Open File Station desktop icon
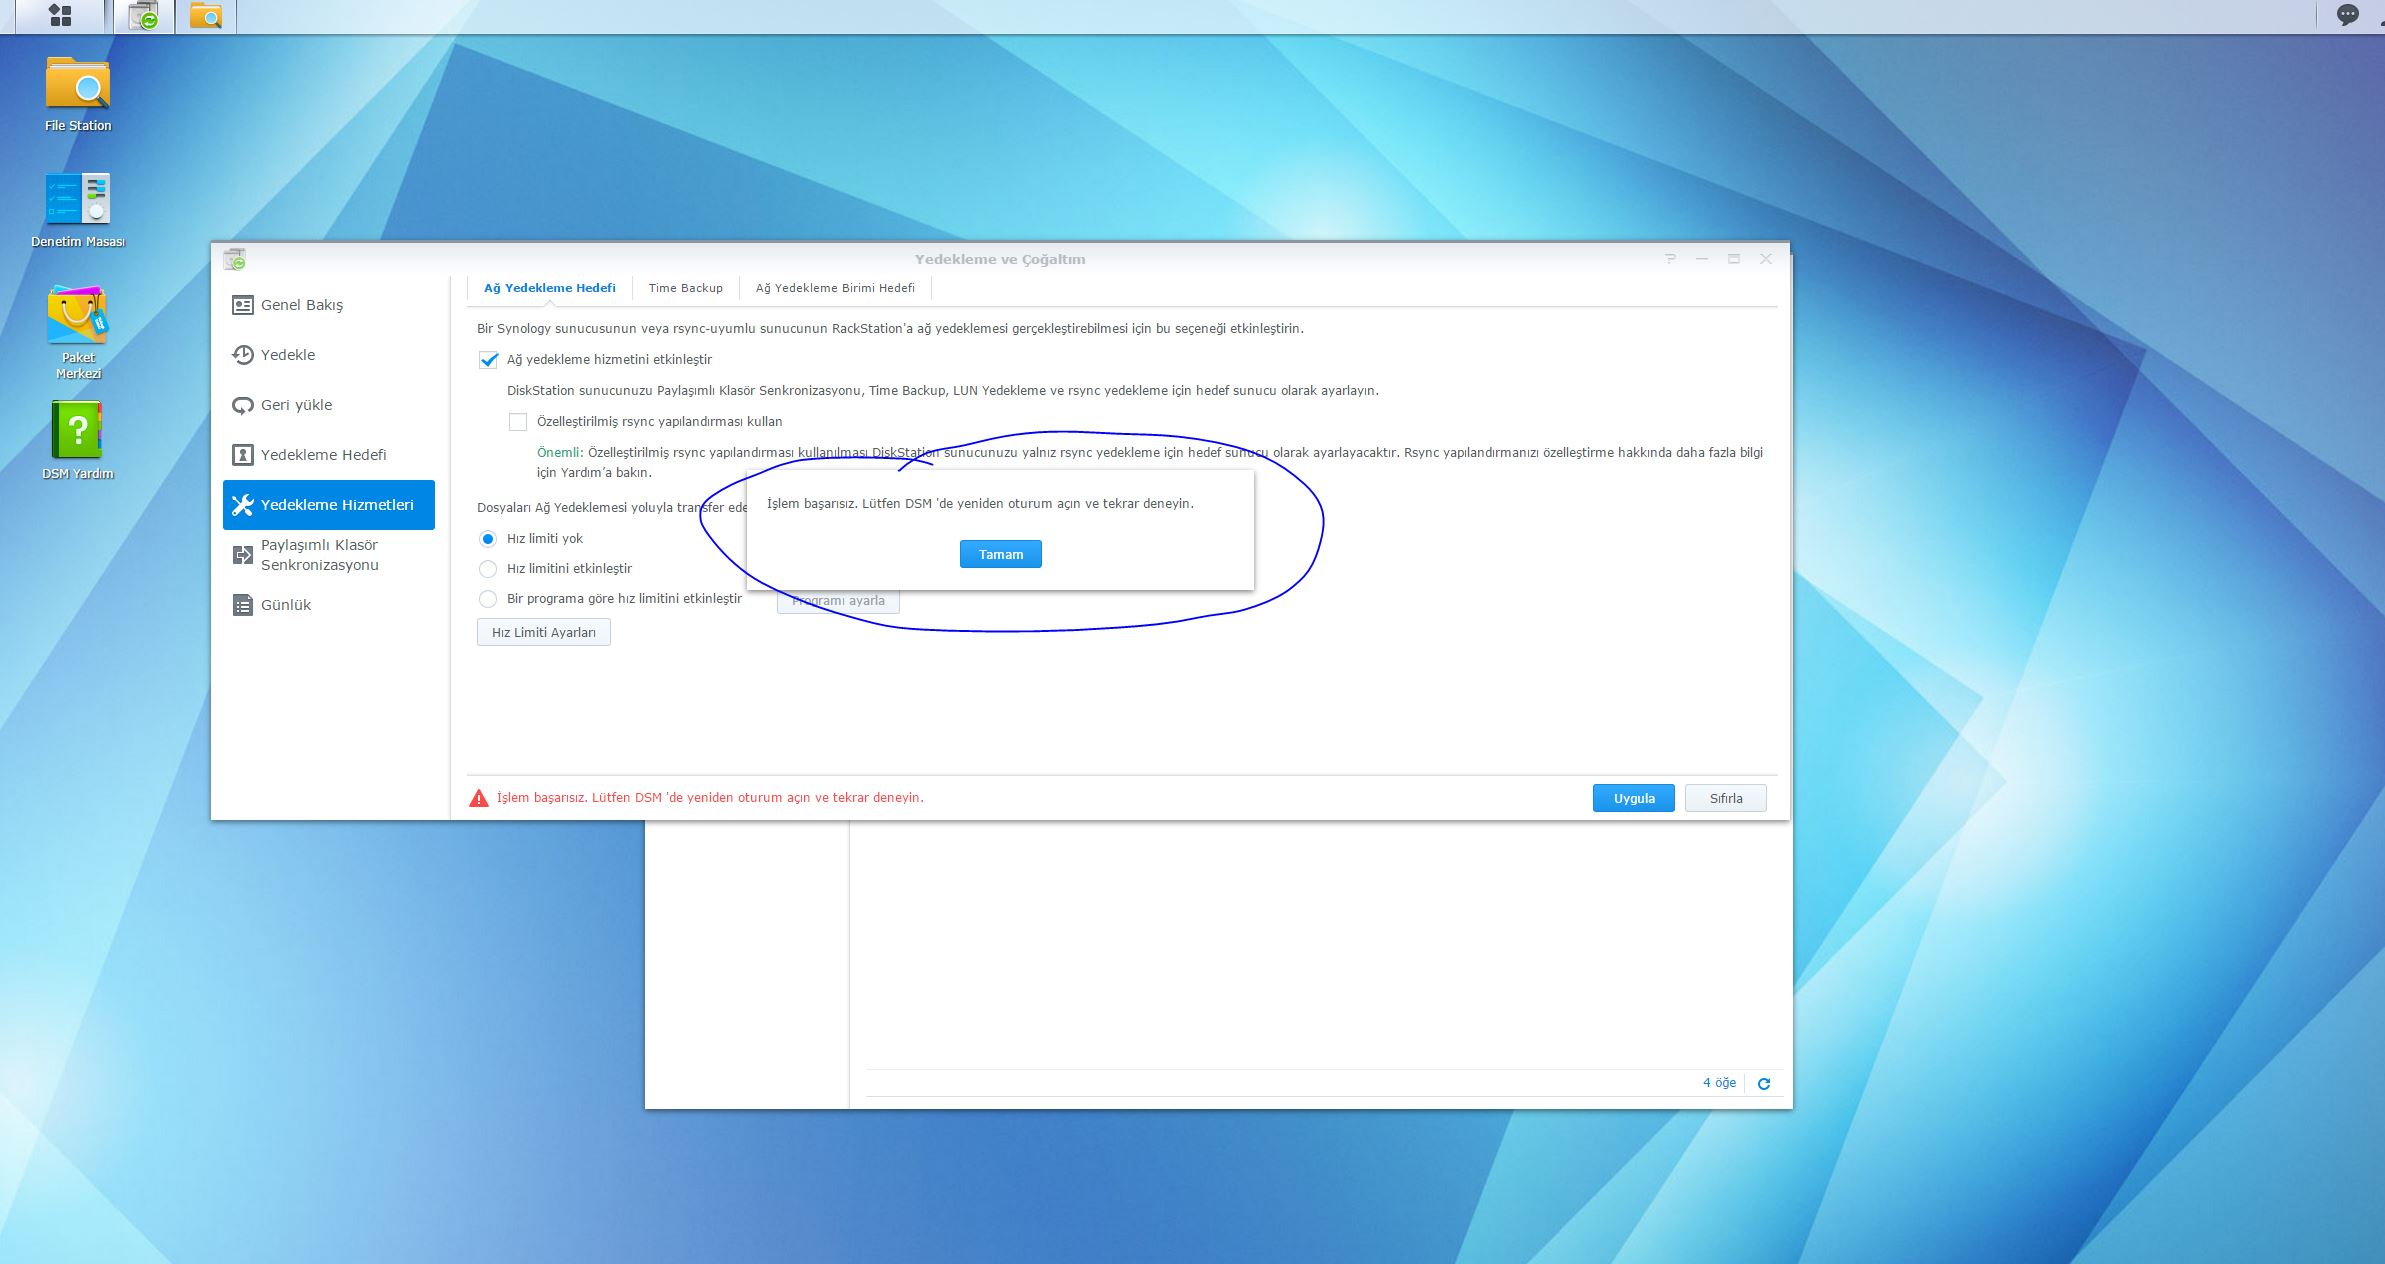The image size is (2385, 1264). pyautogui.click(x=77, y=85)
